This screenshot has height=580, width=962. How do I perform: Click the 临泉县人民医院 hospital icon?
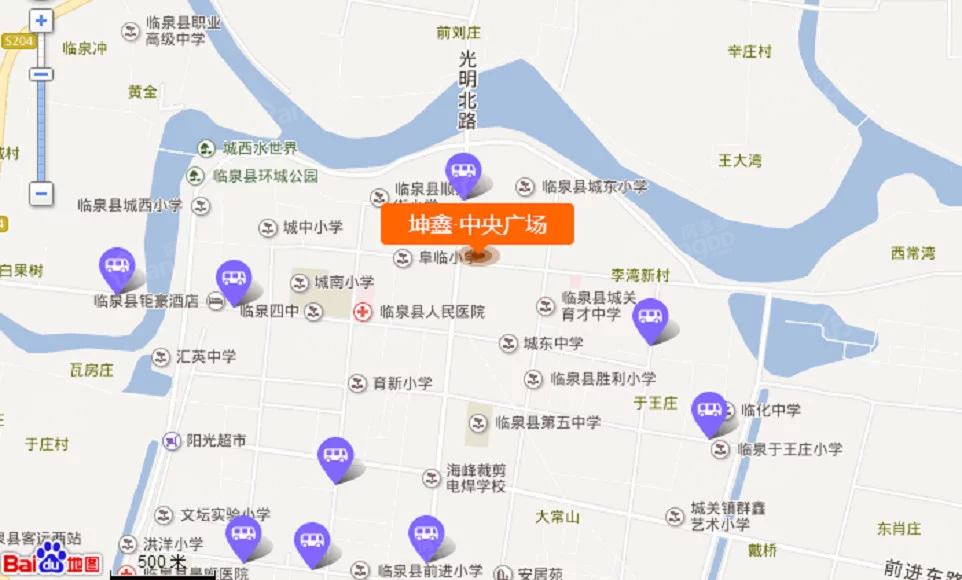click(x=363, y=312)
